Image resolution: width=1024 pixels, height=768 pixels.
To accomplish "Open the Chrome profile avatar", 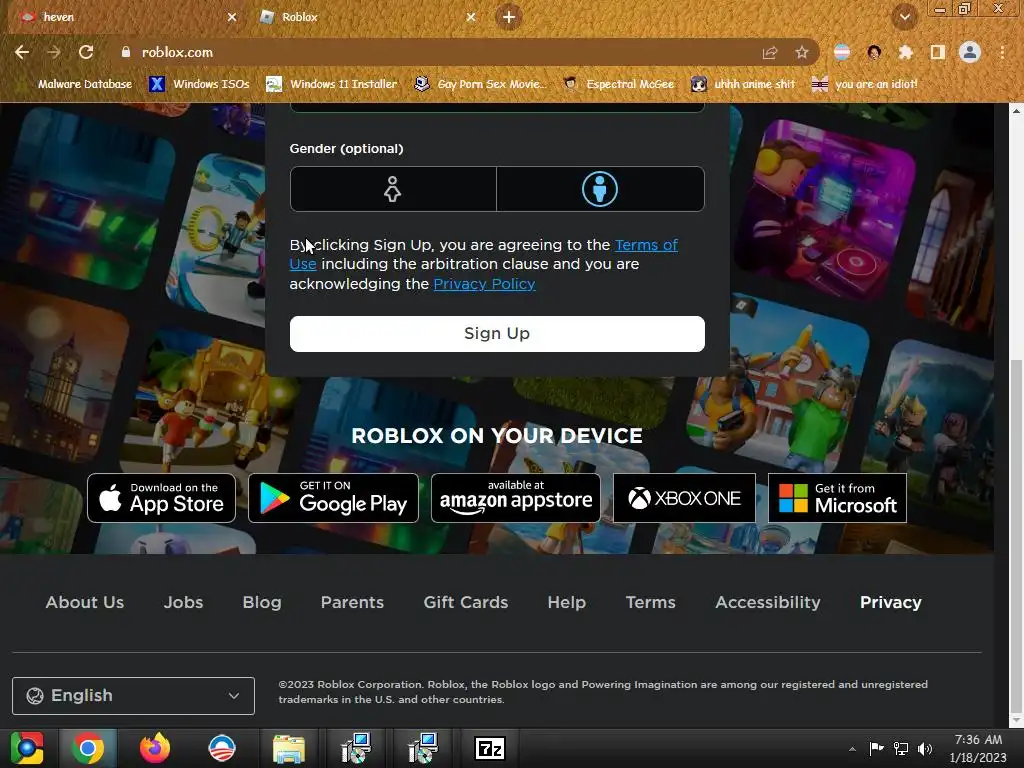I will tap(970, 52).
